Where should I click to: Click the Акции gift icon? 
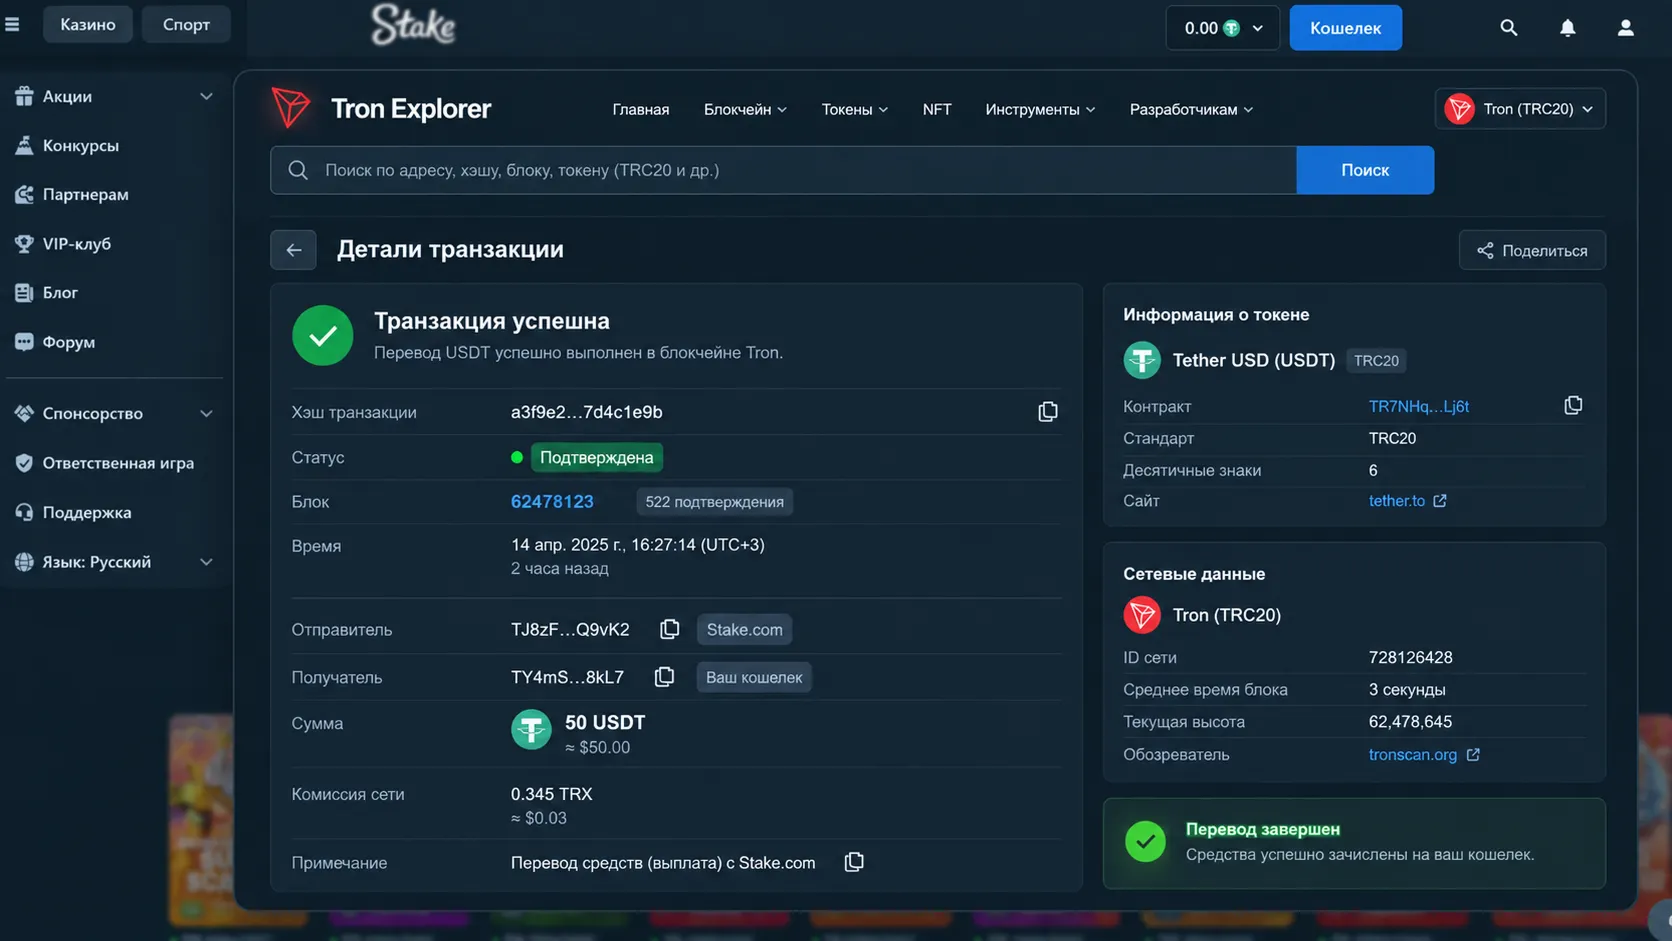24,96
